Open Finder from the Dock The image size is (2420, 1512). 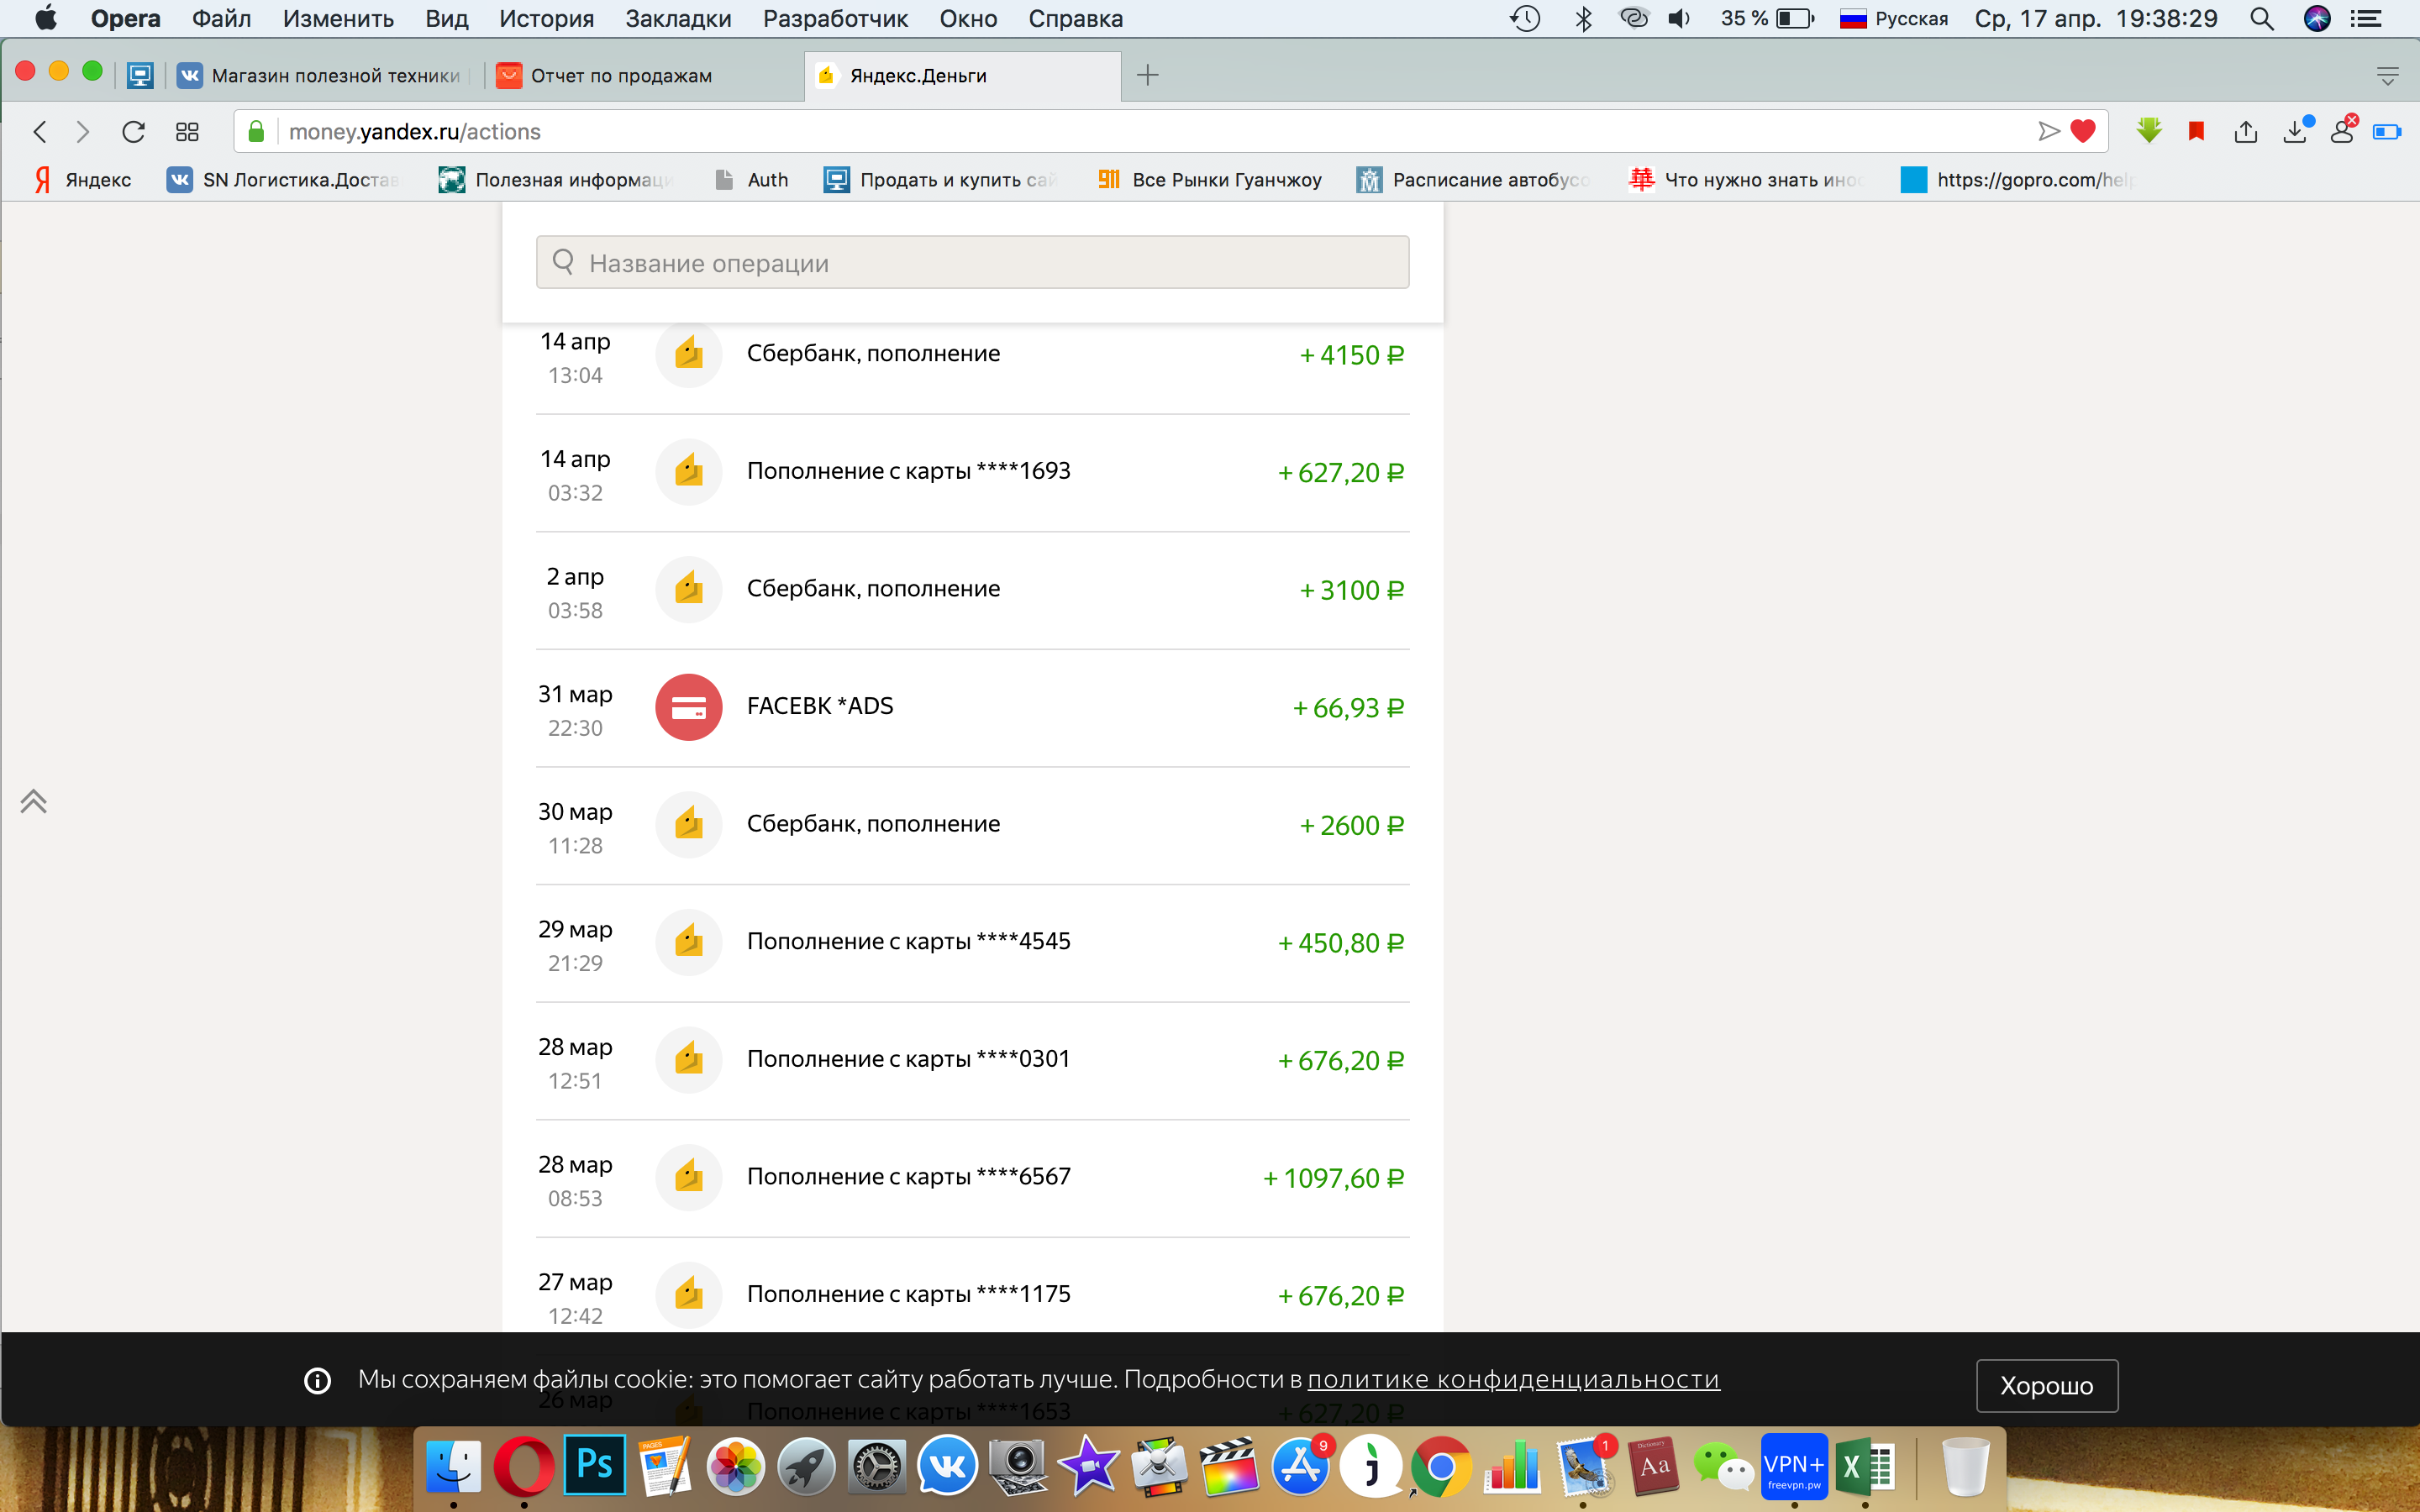coord(454,1466)
